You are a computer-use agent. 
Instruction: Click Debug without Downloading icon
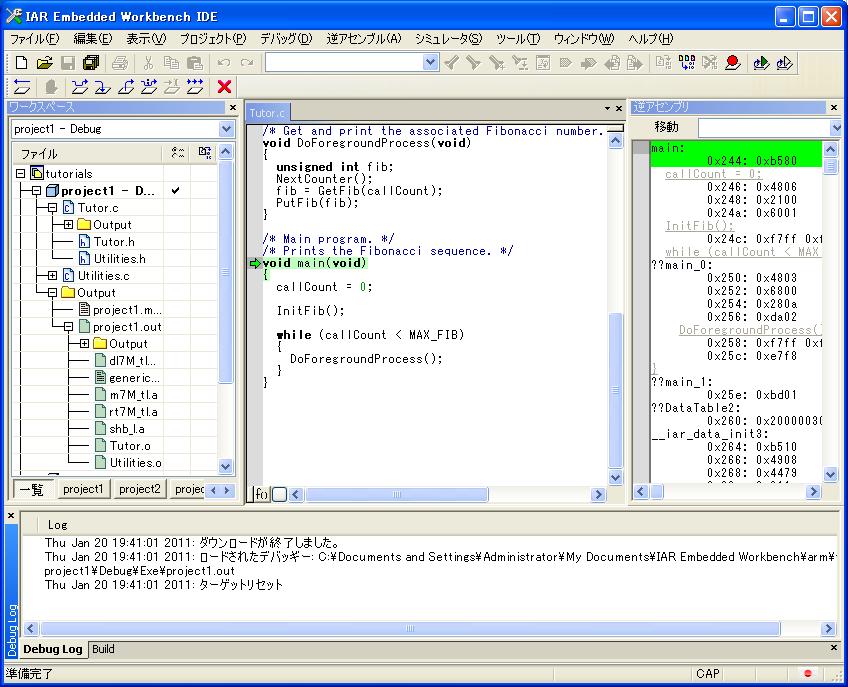point(785,63)
